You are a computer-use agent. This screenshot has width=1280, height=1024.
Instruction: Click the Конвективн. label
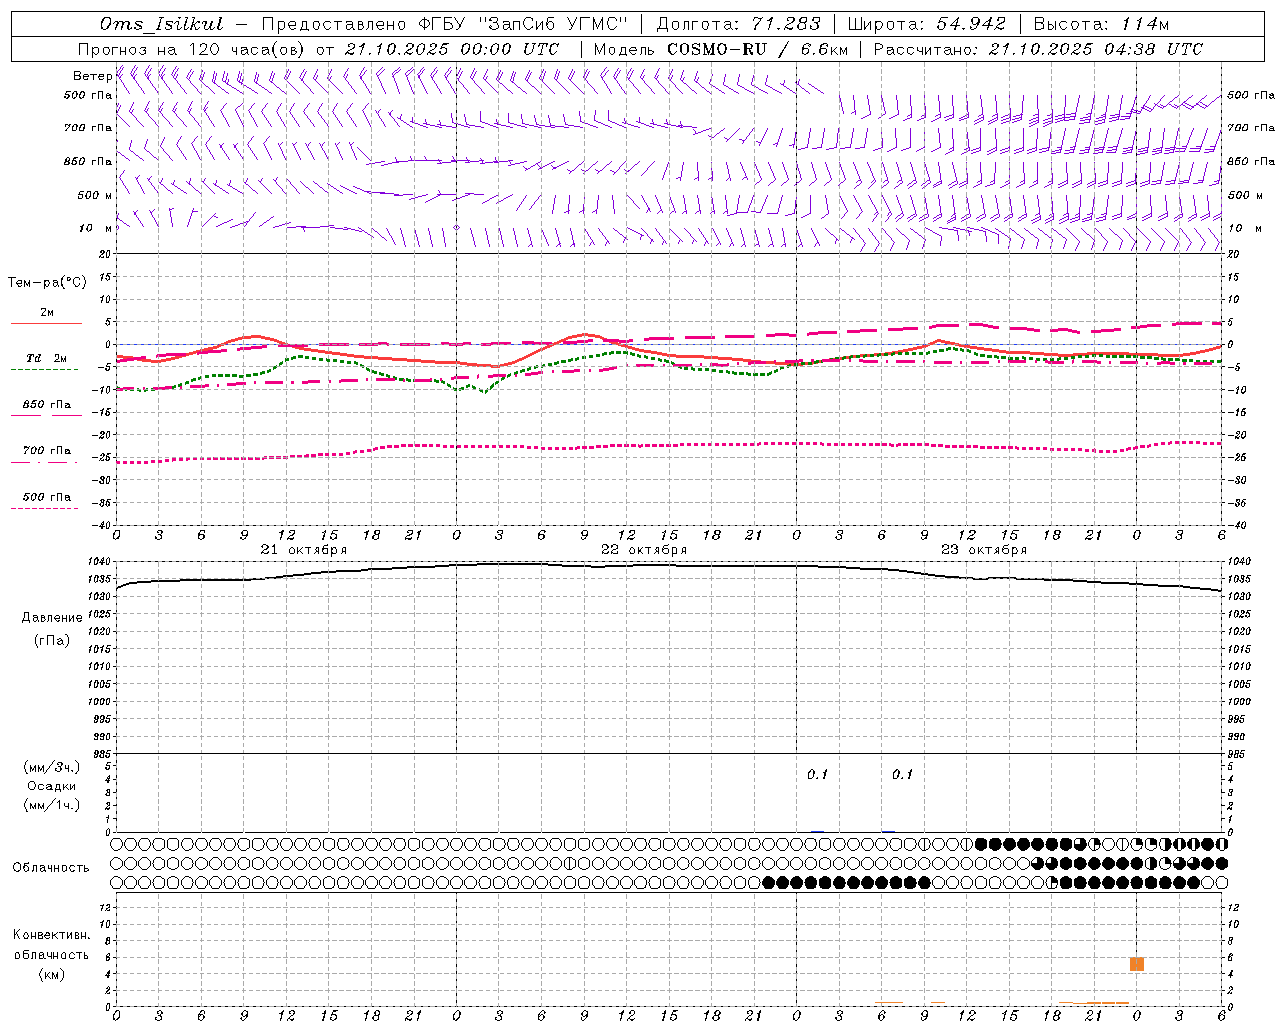click(x=51, y=935)
